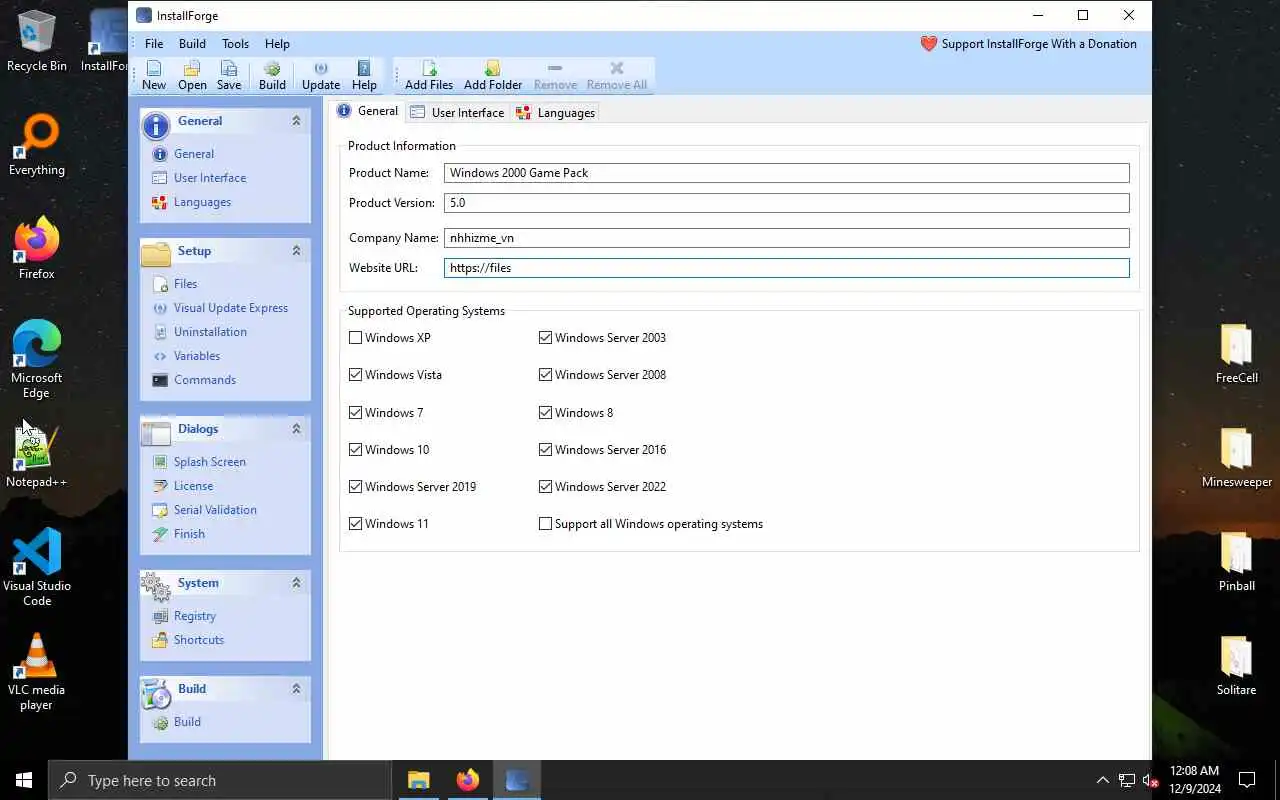
Task: Open the Finish dialog settings
Action: tap(189, 534)
